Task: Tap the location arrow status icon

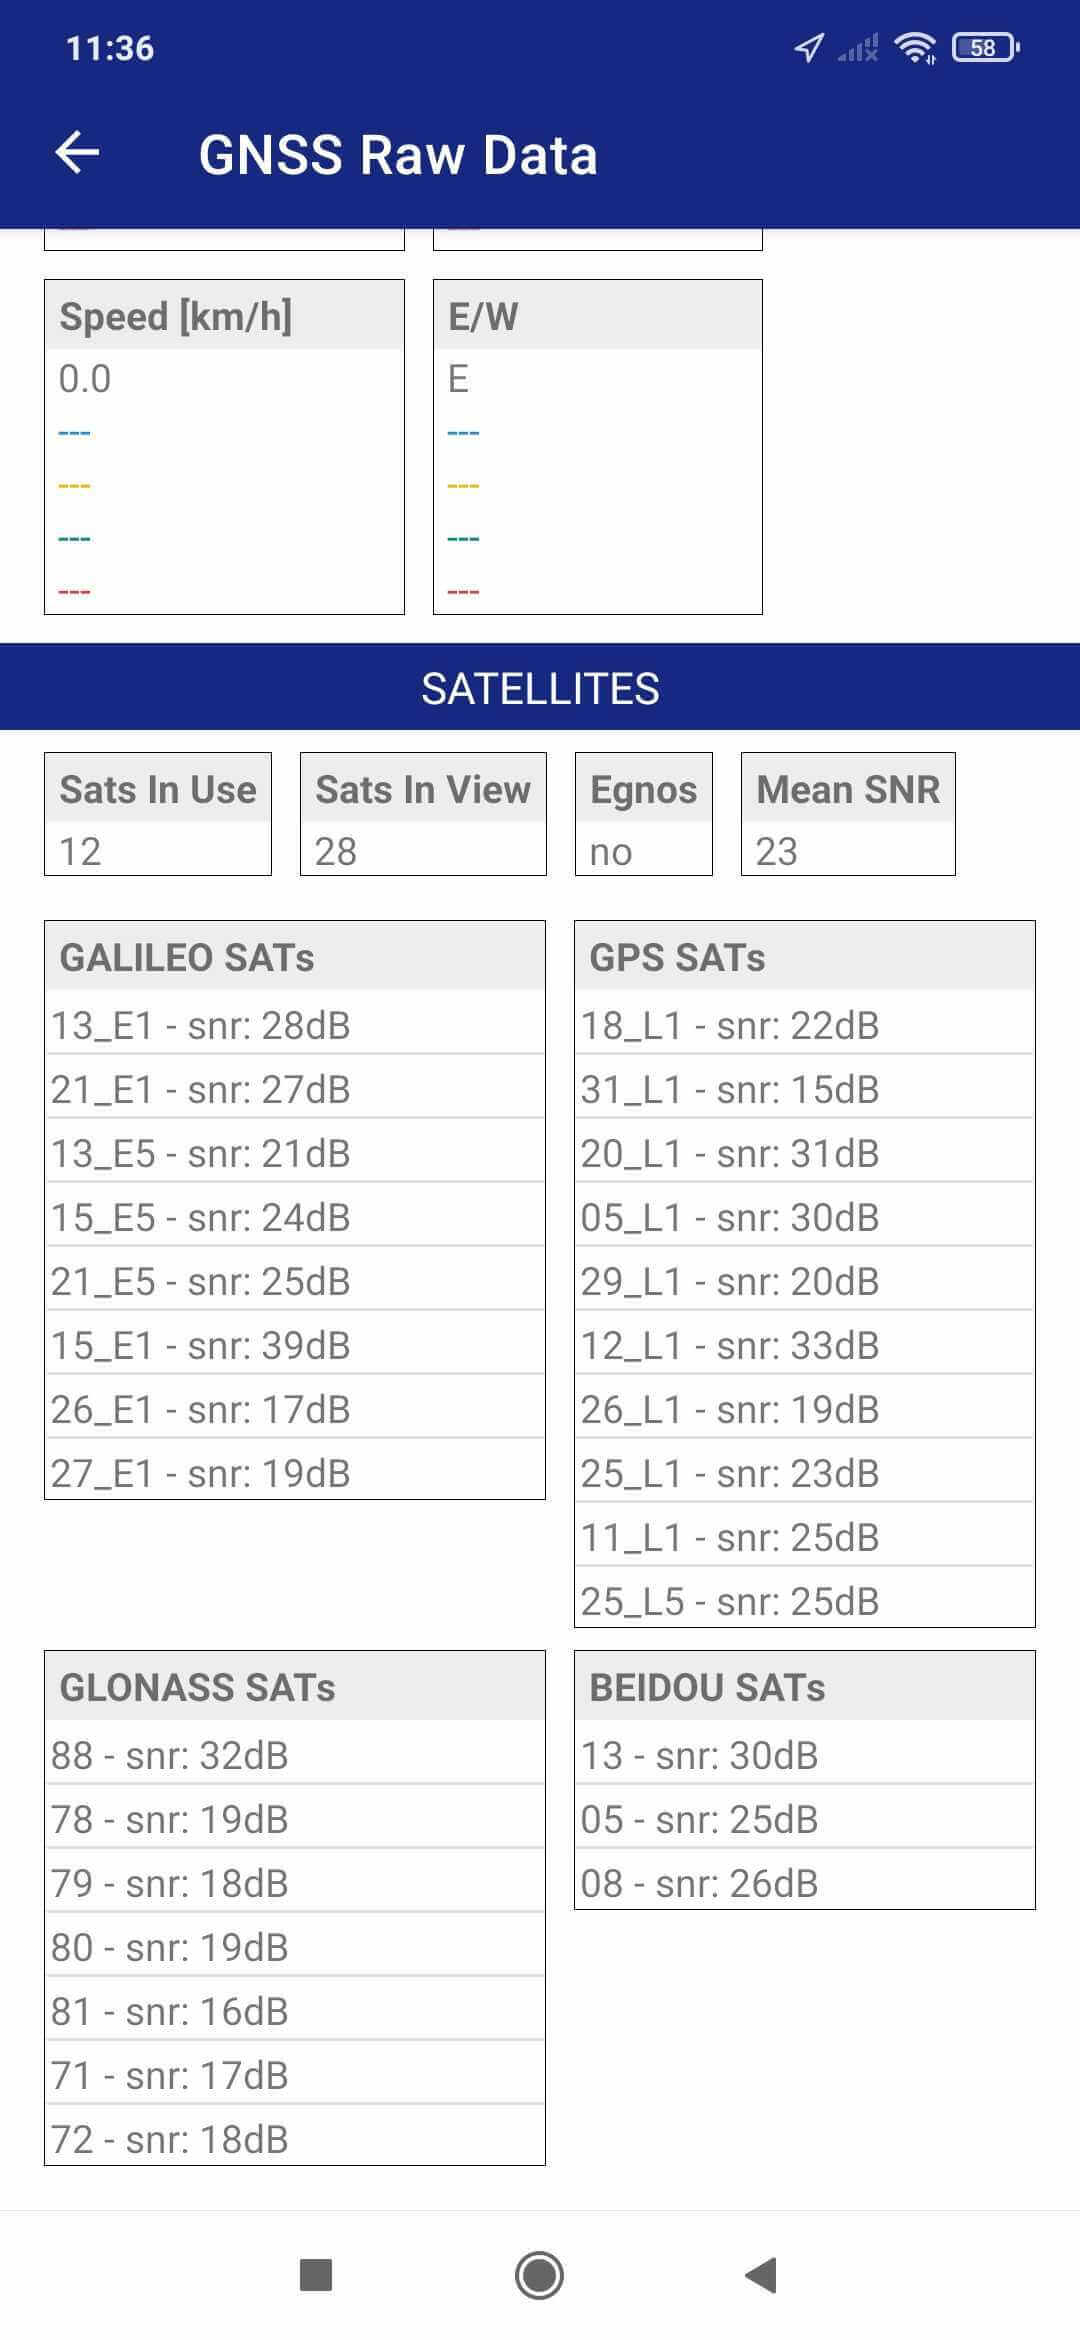Action: [808, 47]
